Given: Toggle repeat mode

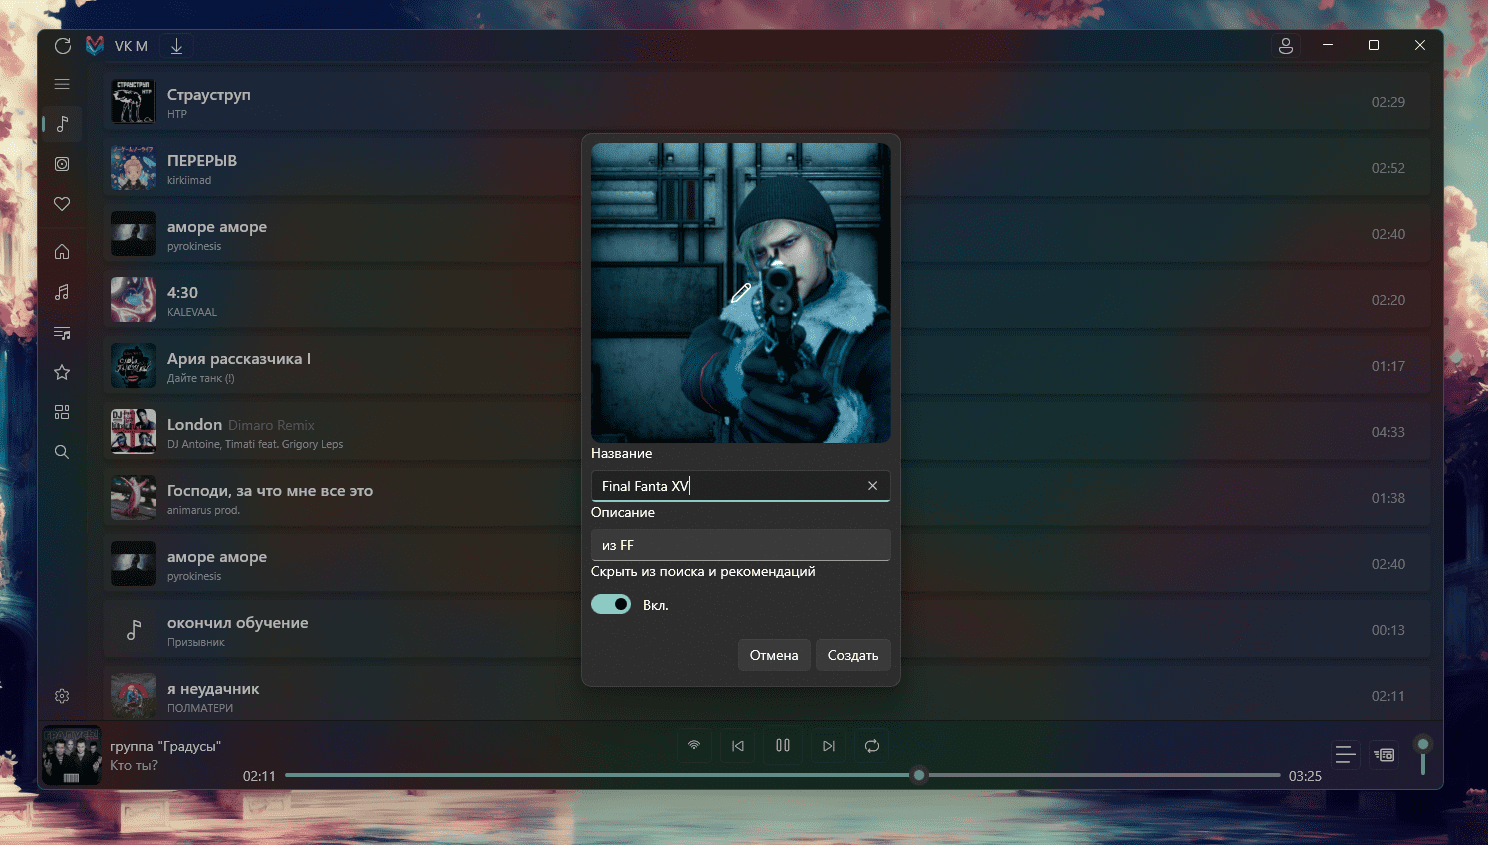Looking at the screenshot, I should 872,746.
